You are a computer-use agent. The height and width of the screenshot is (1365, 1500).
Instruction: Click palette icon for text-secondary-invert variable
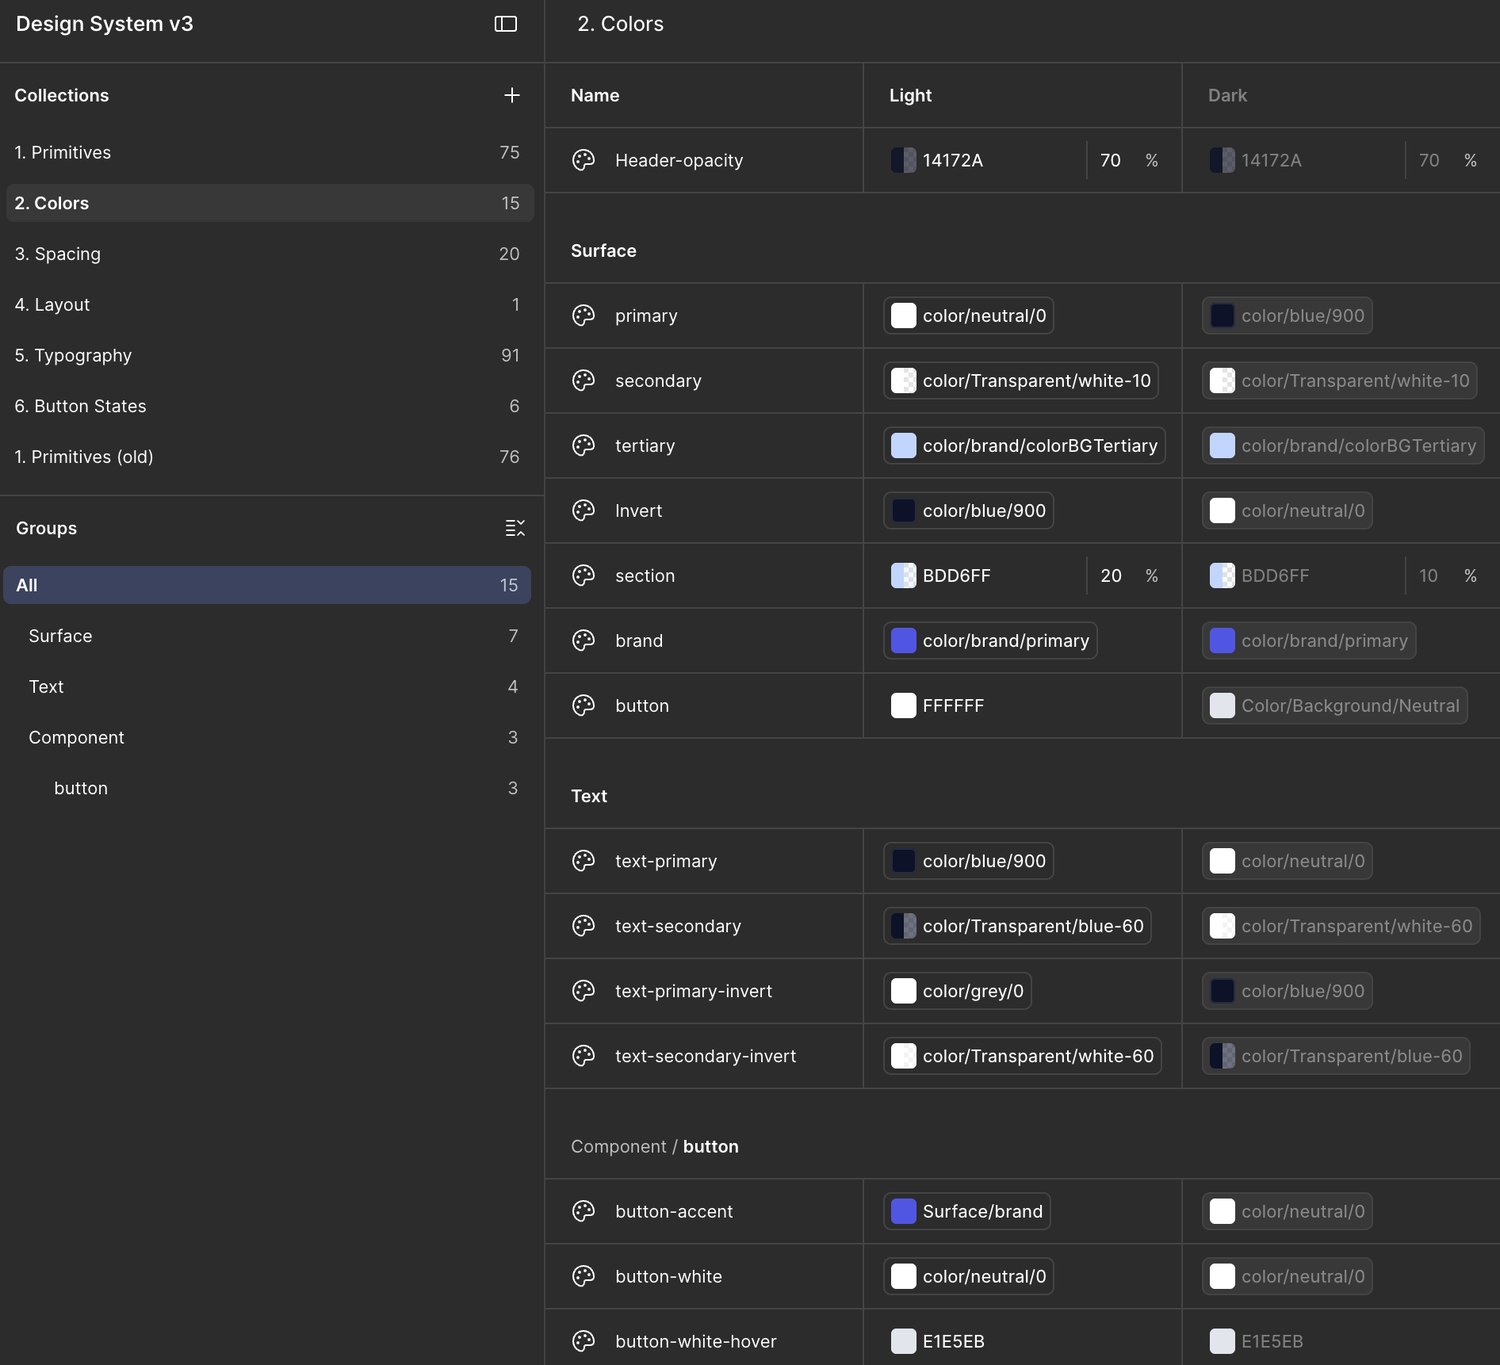(x=584, y=1055)
